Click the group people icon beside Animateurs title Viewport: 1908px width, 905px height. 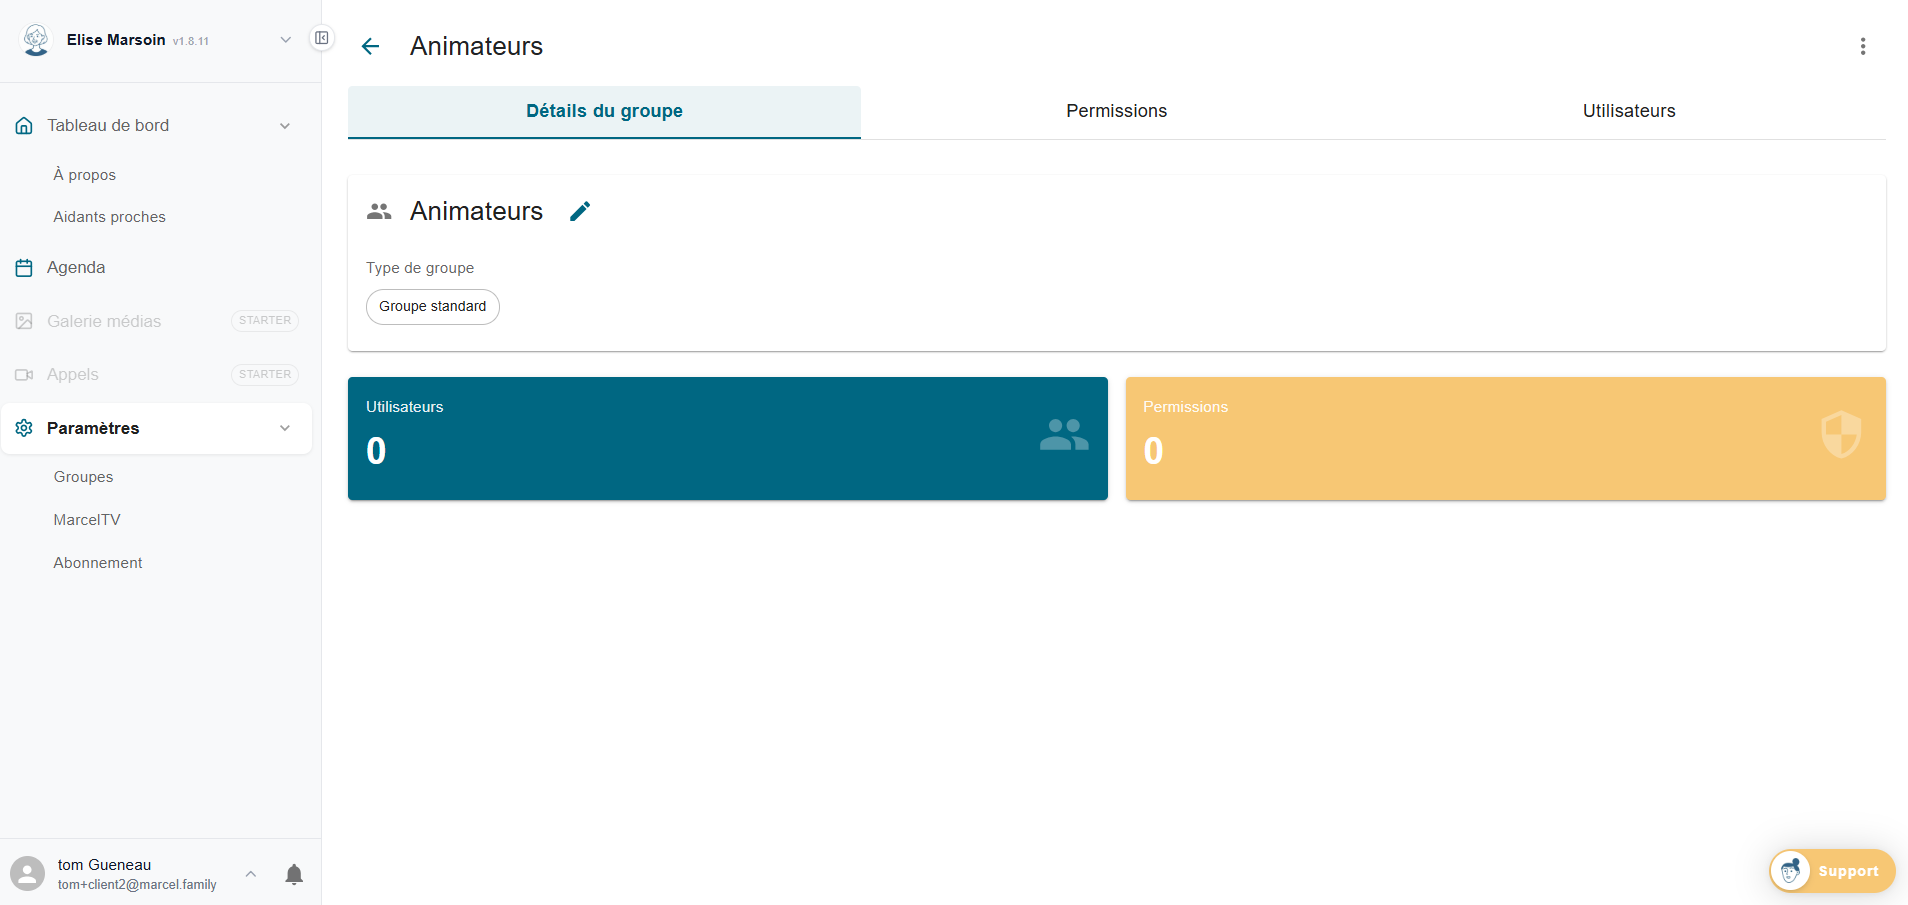pos(378,211)
